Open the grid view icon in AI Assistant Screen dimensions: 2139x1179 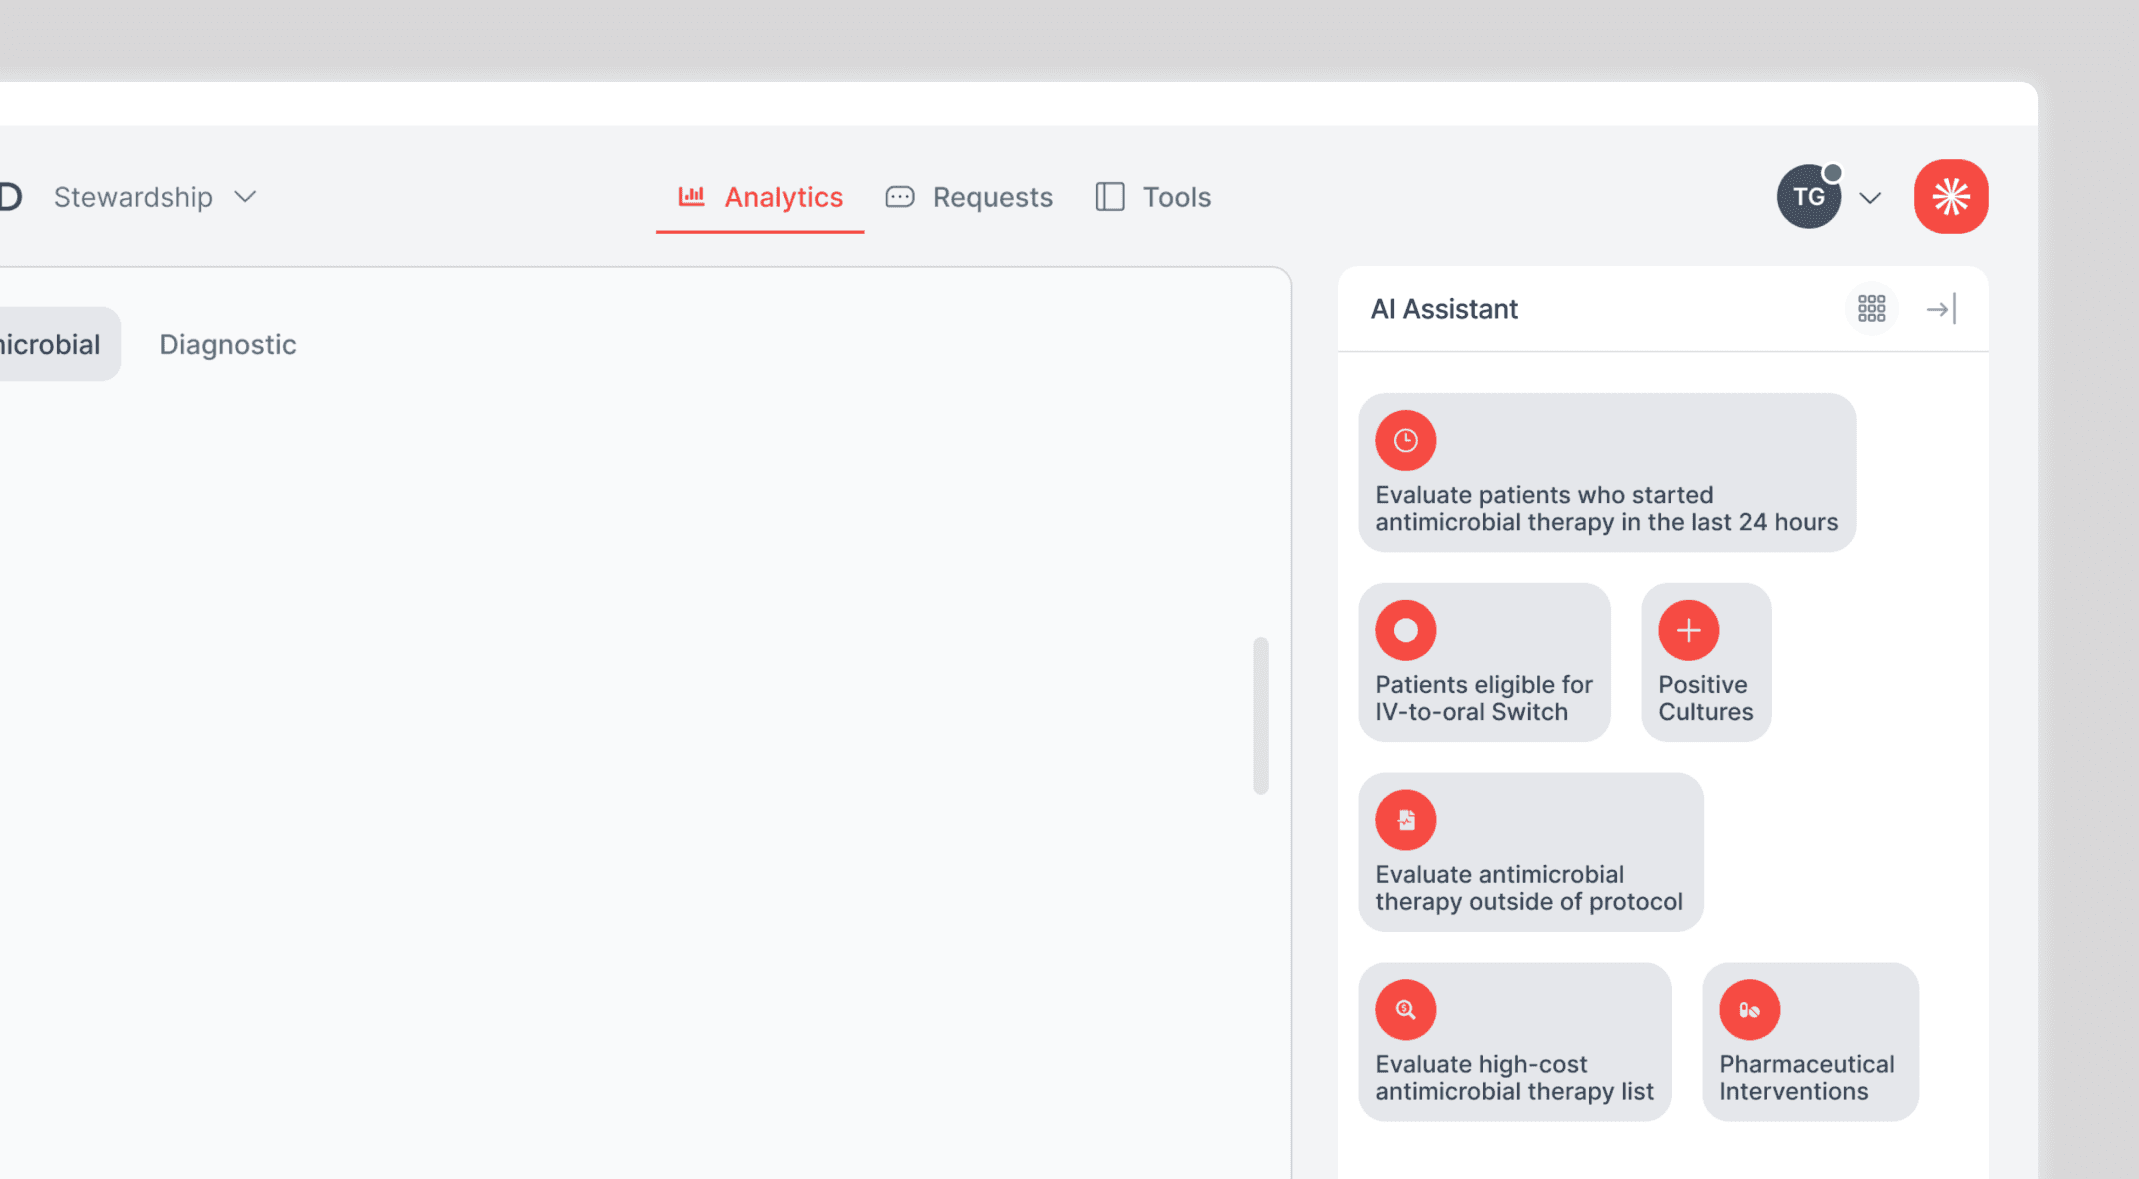click(1871, 309)
